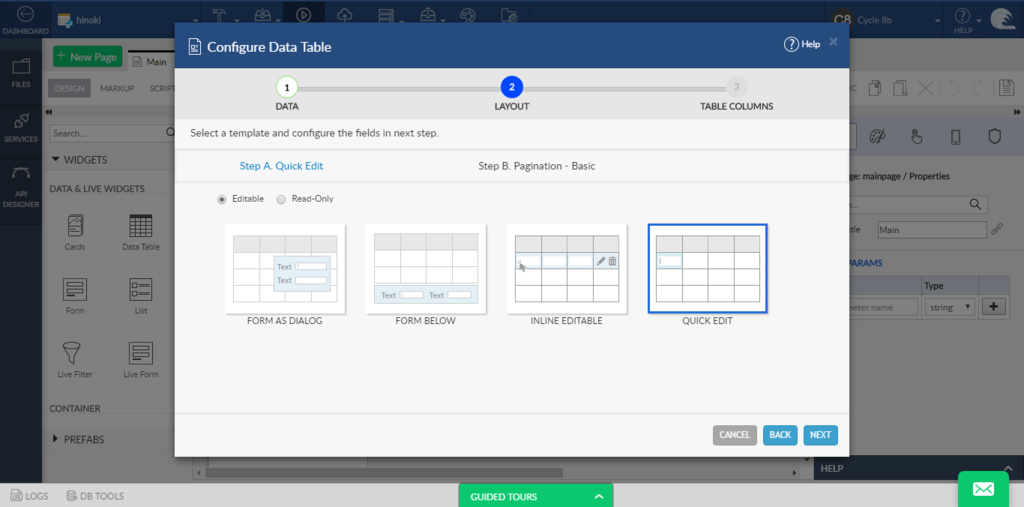Click the Delete X icon in the editor toolbar
The width and height of the screenshot is (1024, 507).
click(x=925, y=88)
